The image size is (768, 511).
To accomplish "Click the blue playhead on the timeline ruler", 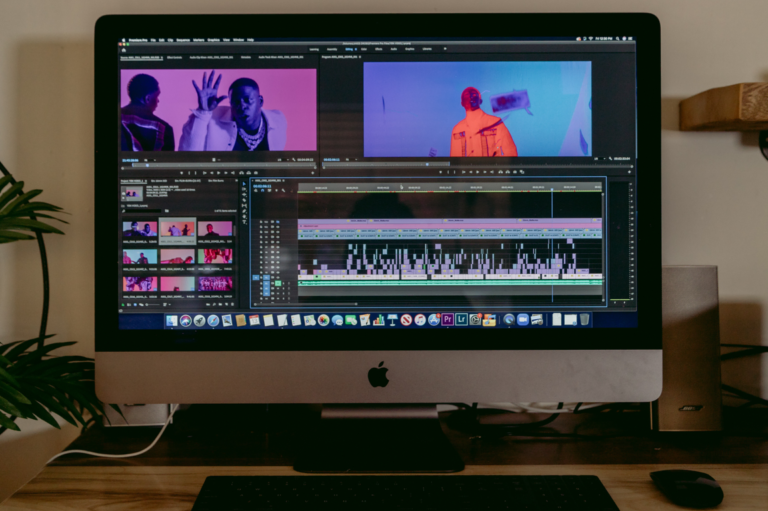I will coord(552,189).
